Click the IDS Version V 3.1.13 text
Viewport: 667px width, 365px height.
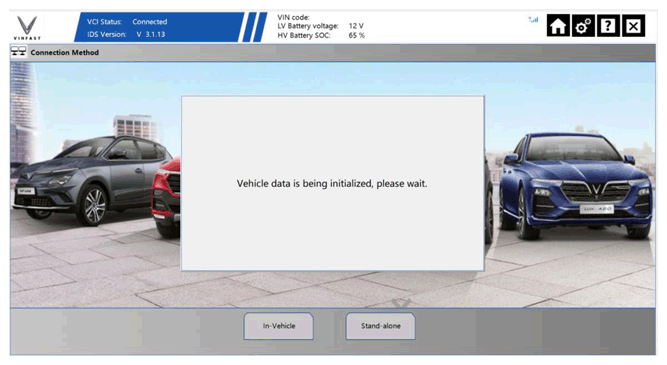126,34
